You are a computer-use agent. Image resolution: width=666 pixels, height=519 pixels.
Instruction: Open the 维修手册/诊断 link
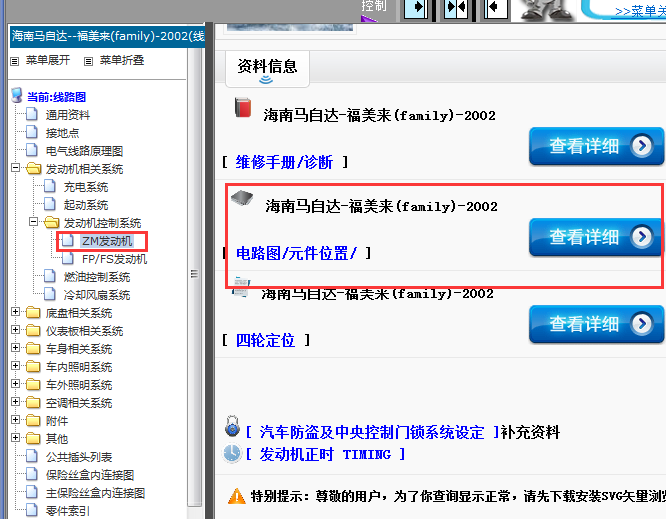tap(284, 162)
